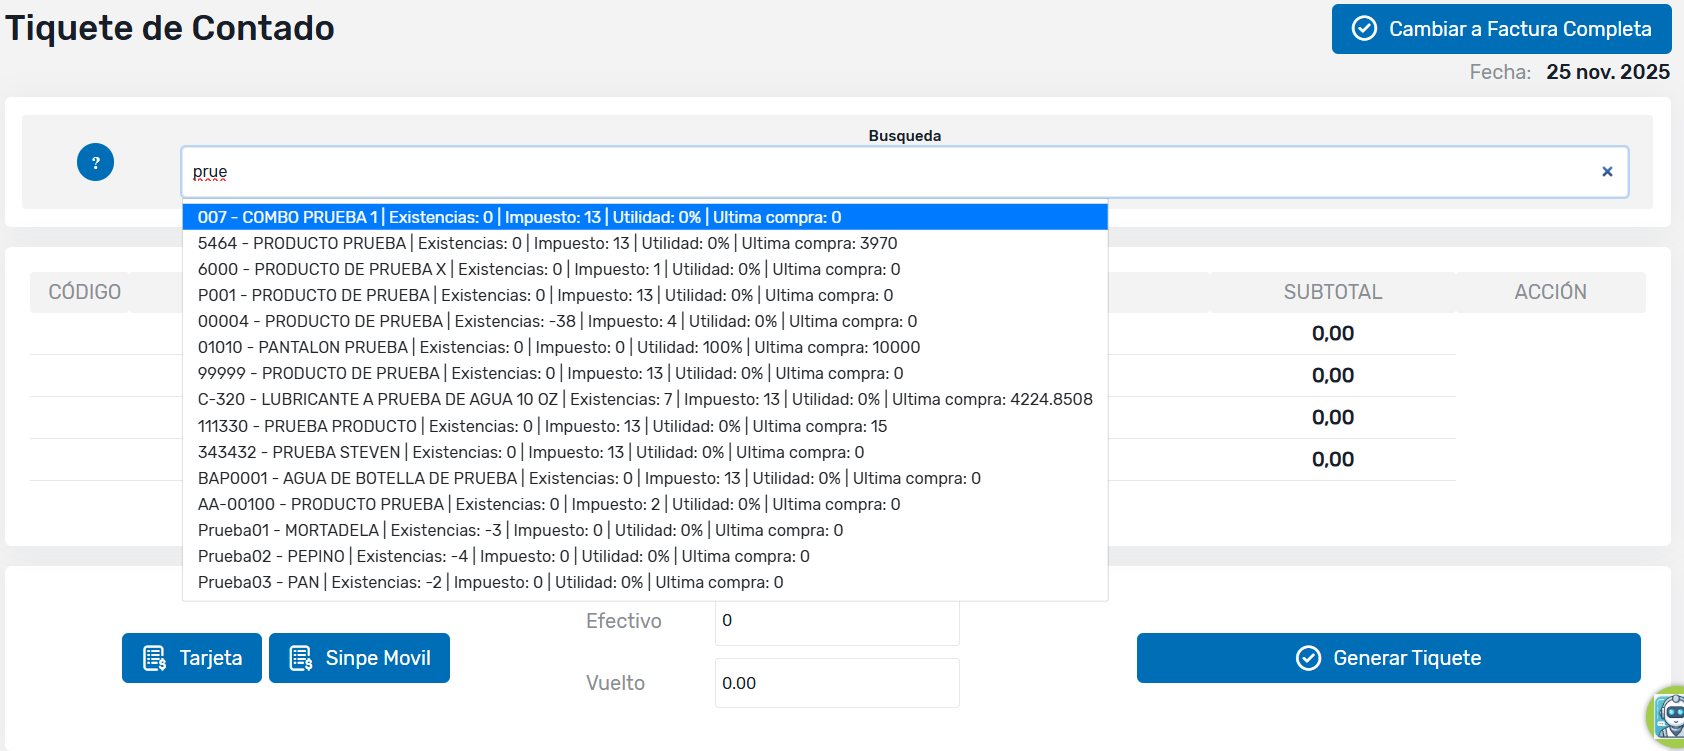
Task: Pick the Prueba03 - PAN entry
Action: coord(490,582)
